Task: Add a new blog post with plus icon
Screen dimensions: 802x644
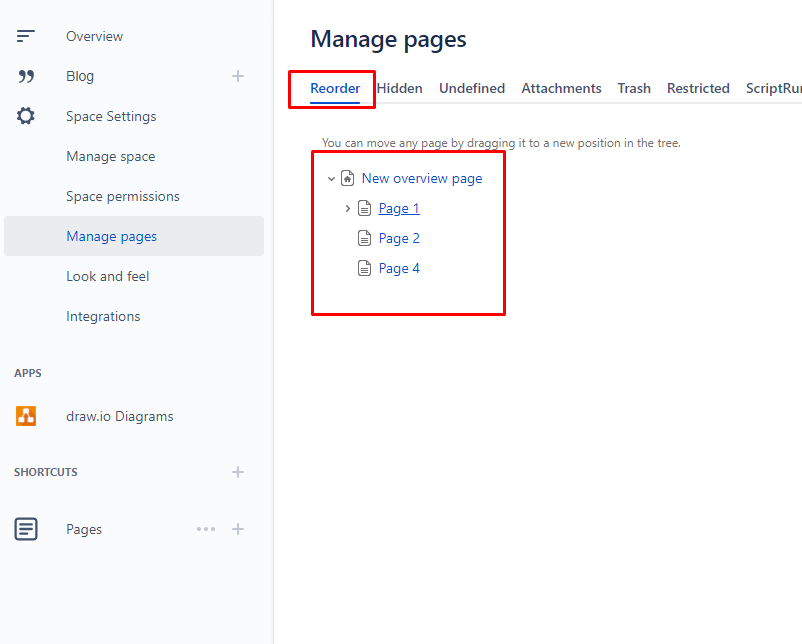Action: coord(238,76)
